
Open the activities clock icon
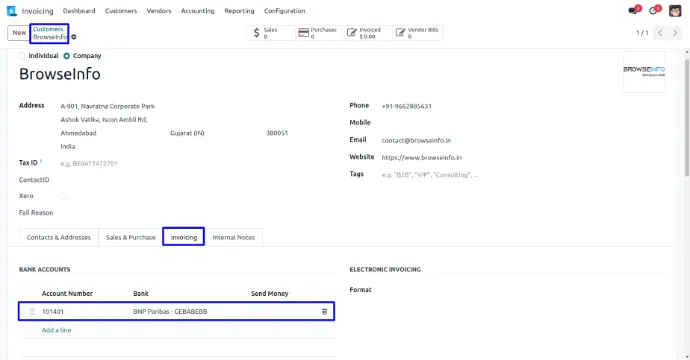[654, 11]
